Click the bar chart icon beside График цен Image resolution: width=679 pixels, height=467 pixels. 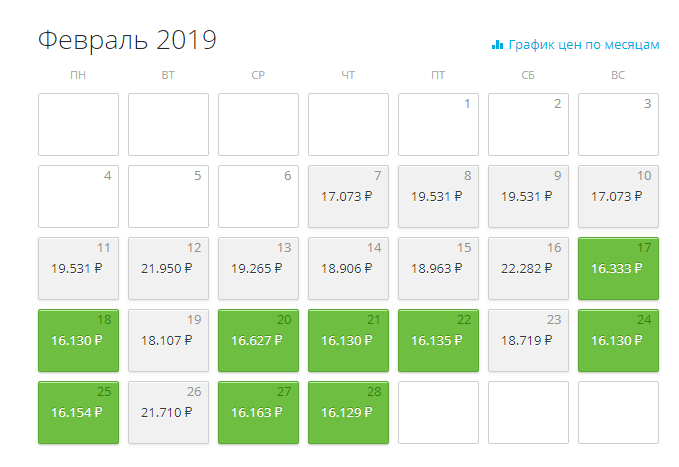point(497,45)
